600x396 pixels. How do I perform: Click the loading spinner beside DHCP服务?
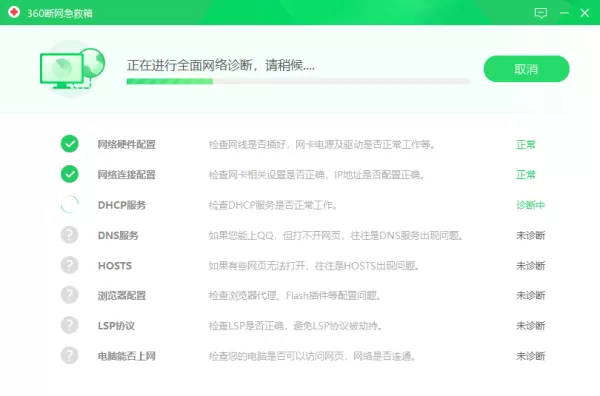click(70, 204)
